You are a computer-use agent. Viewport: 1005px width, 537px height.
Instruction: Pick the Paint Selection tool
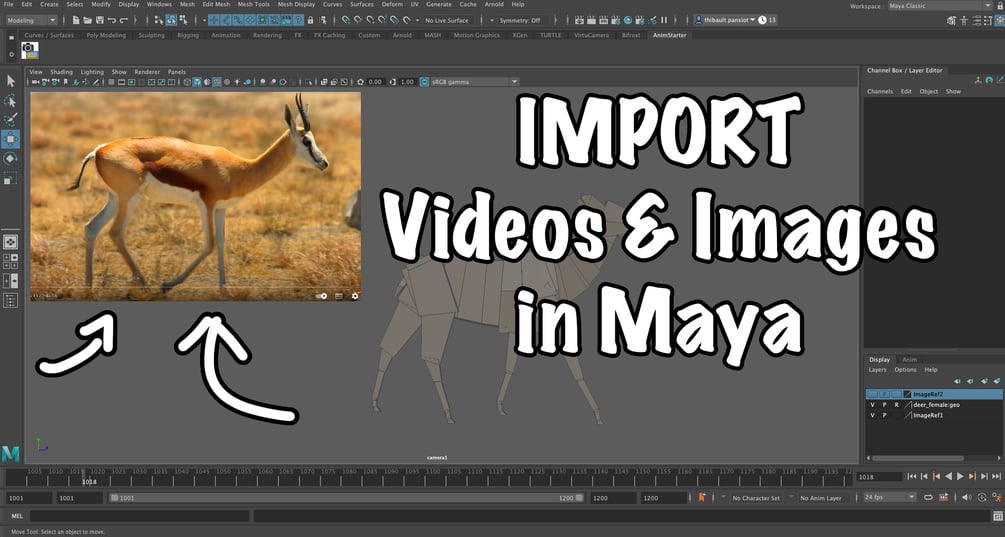coord(10,120)
